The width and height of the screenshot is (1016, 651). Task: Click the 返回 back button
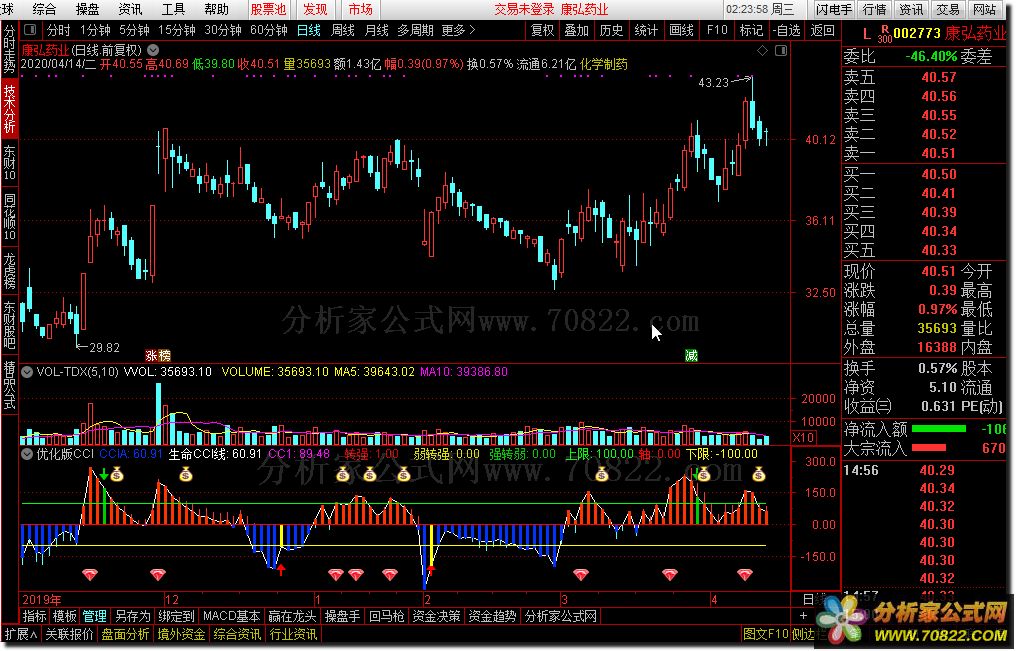(x=822, y=30)
